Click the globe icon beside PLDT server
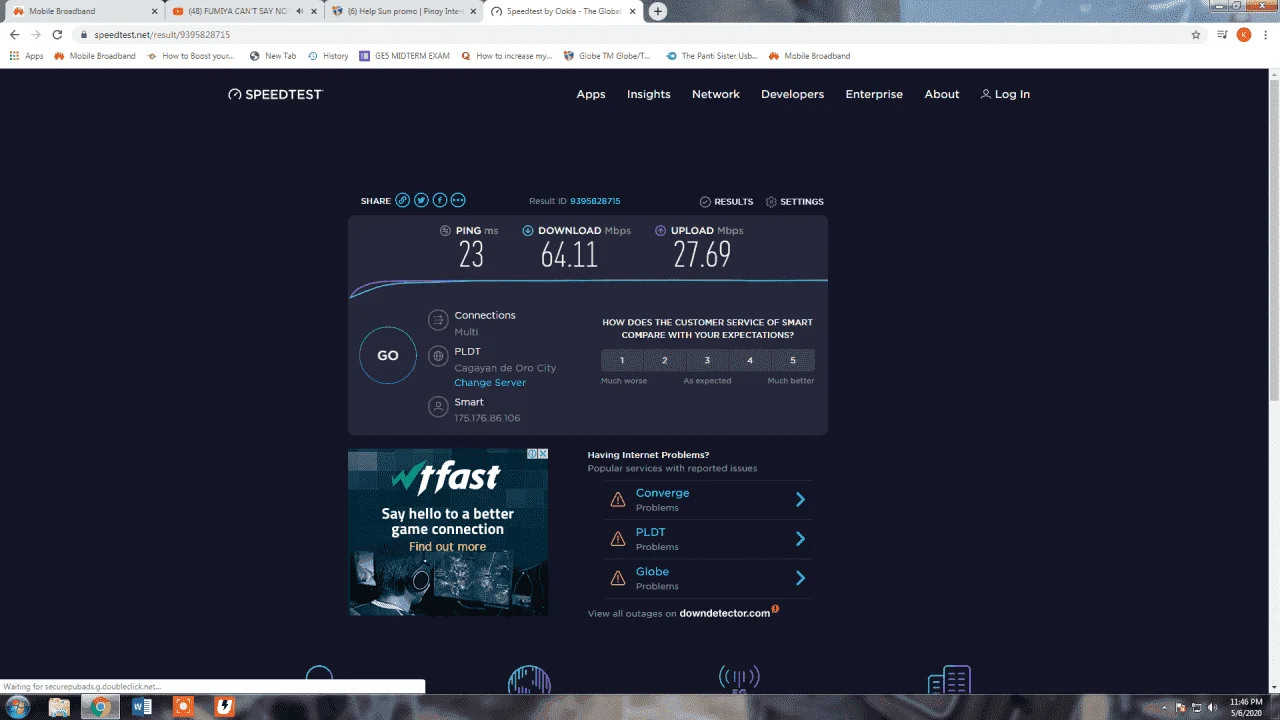 [437, 356]
